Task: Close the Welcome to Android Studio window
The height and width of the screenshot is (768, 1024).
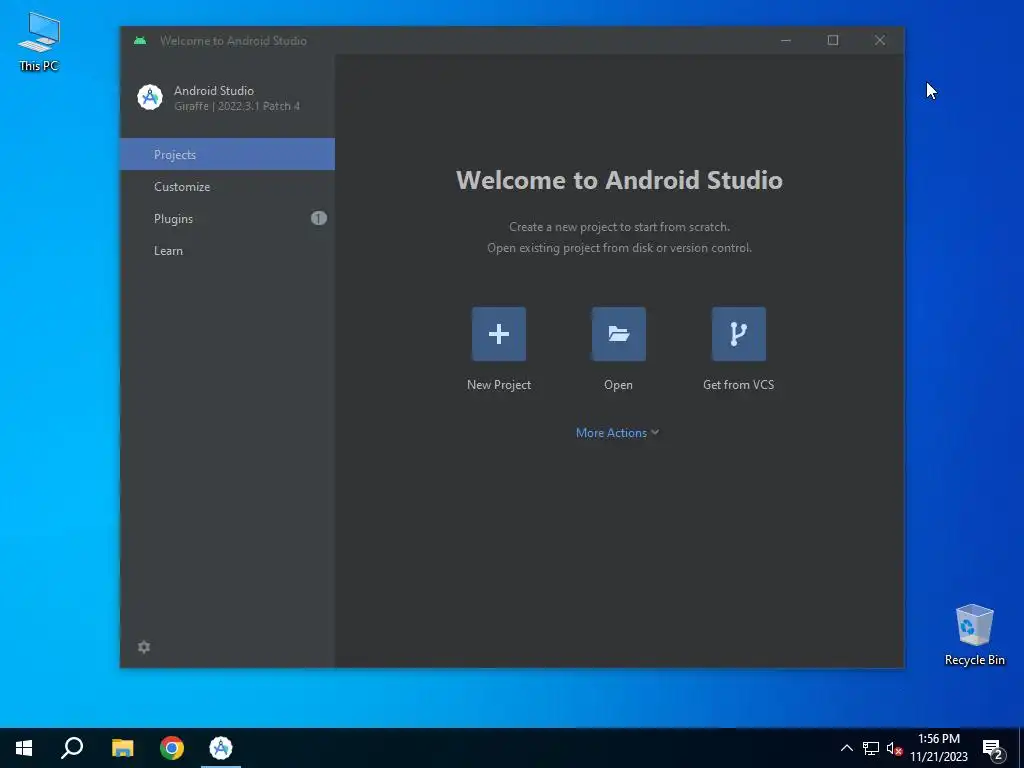Action: point(880,40)
